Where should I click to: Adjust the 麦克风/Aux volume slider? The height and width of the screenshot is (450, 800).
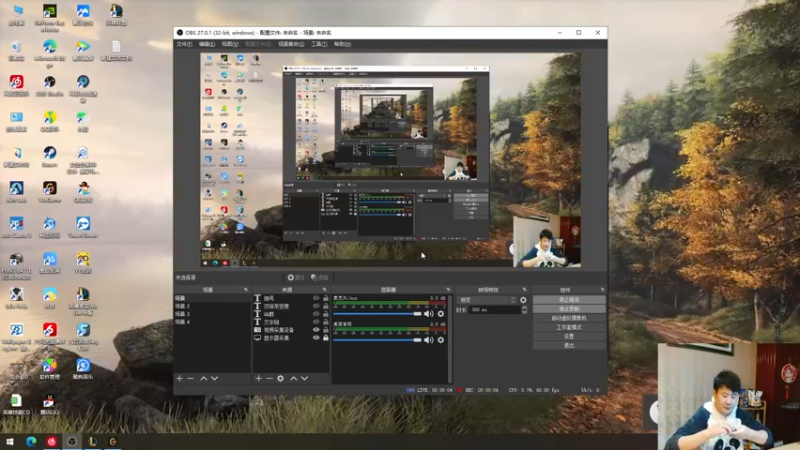377,314
